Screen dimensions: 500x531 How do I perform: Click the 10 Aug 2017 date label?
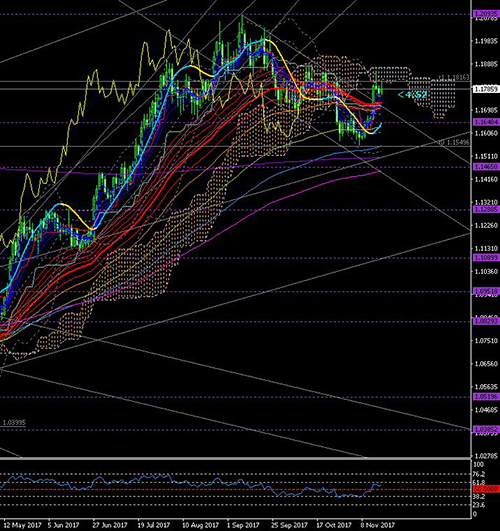pyautogui.click(x=201, y=525)
